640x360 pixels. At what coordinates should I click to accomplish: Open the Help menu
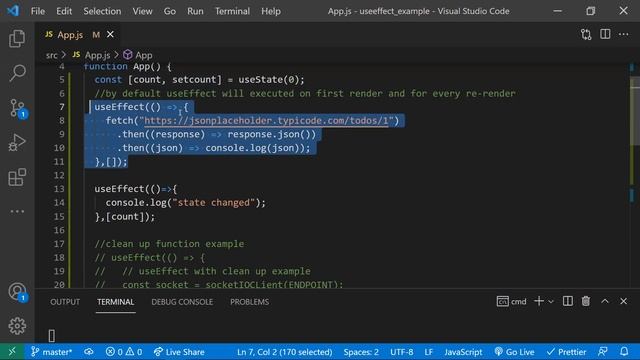click(x=271, y=11)
